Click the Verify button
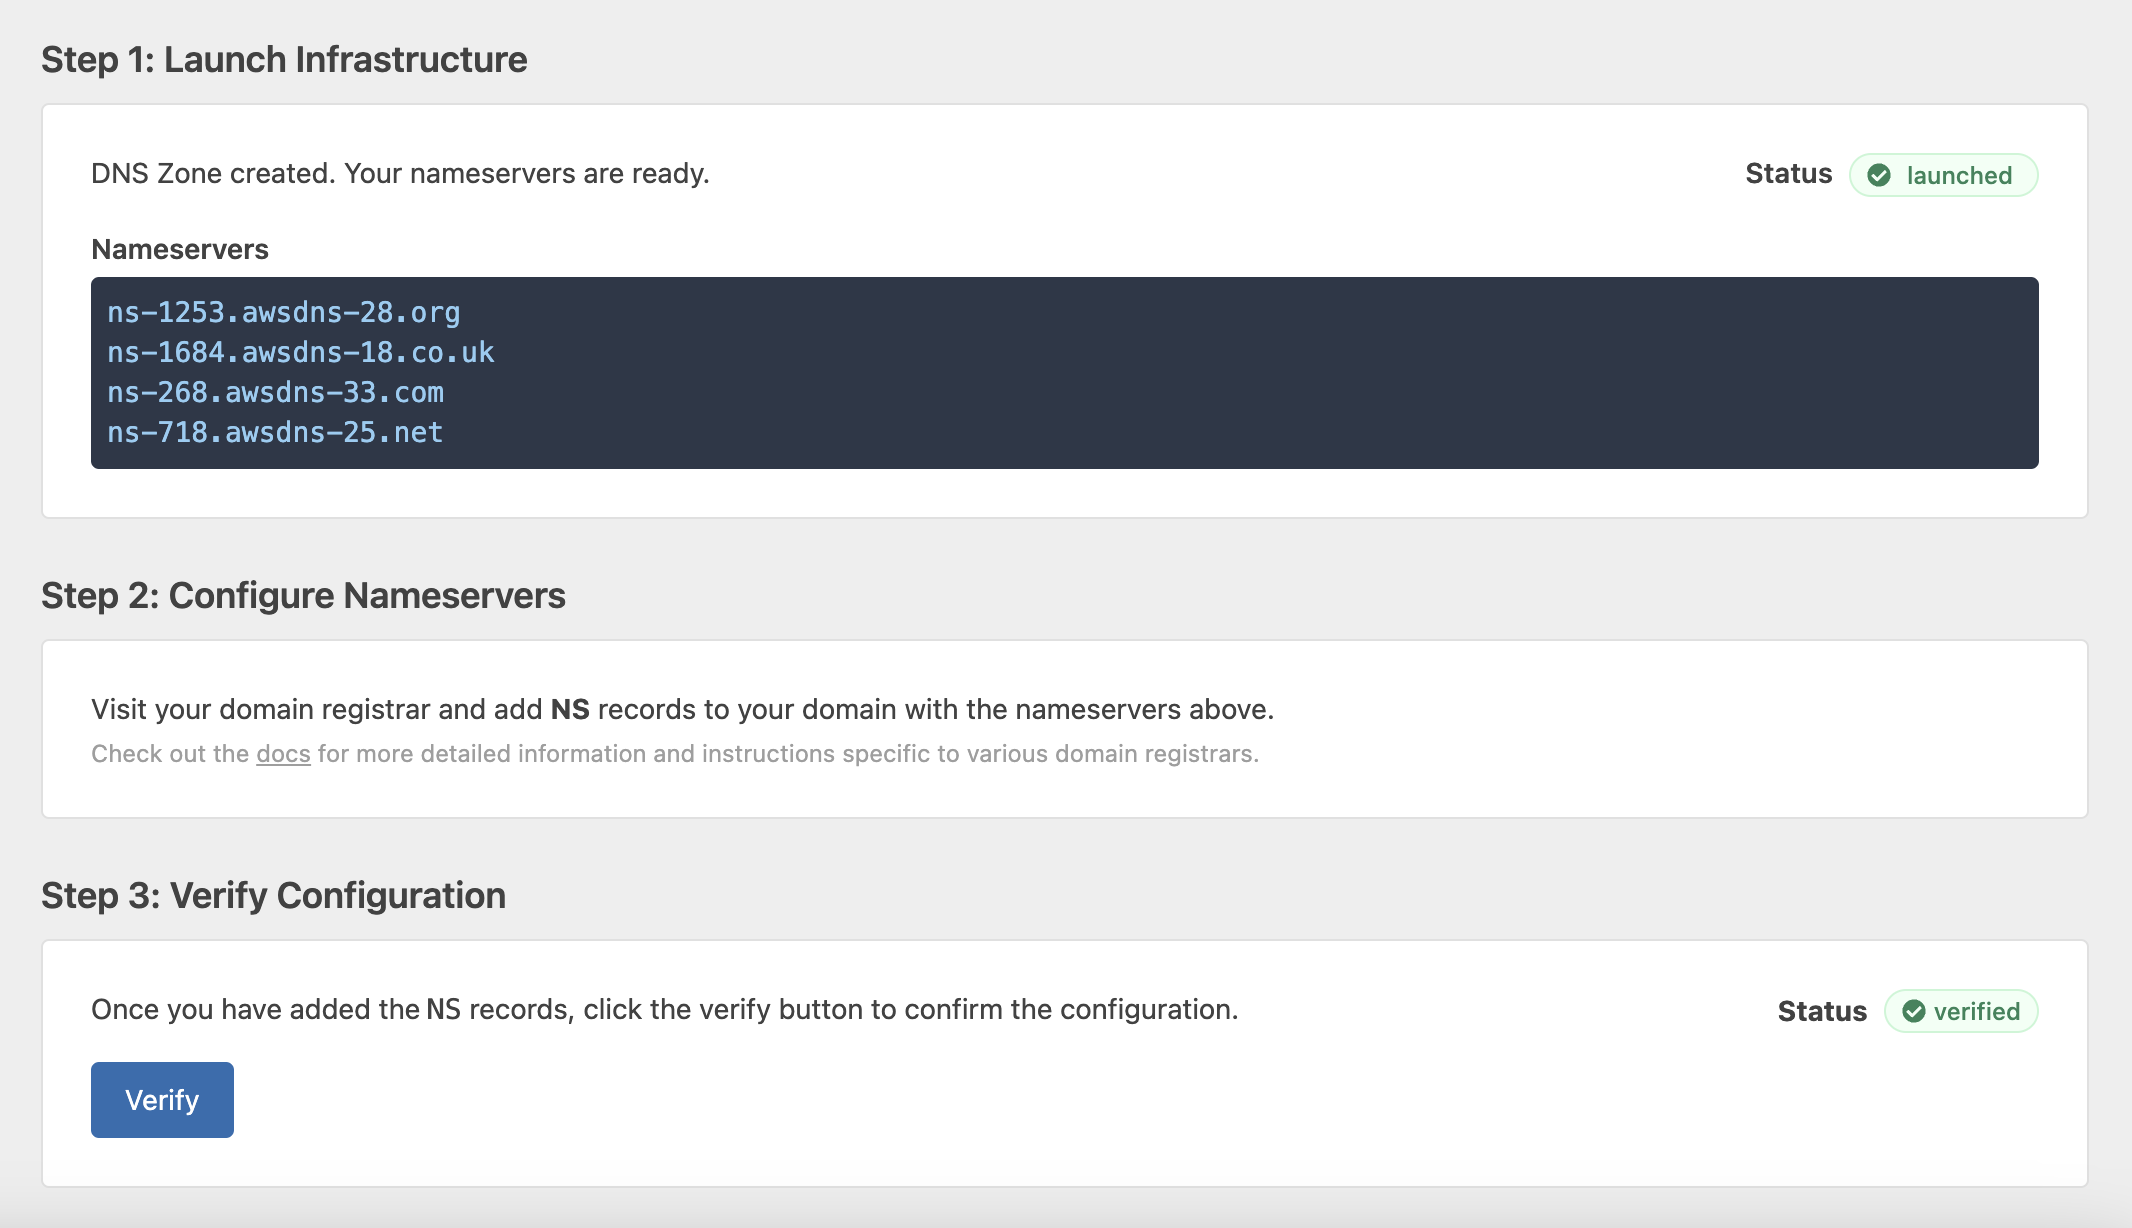The height and width of the screenshot is (1228, 2132). click(162, 1099)
